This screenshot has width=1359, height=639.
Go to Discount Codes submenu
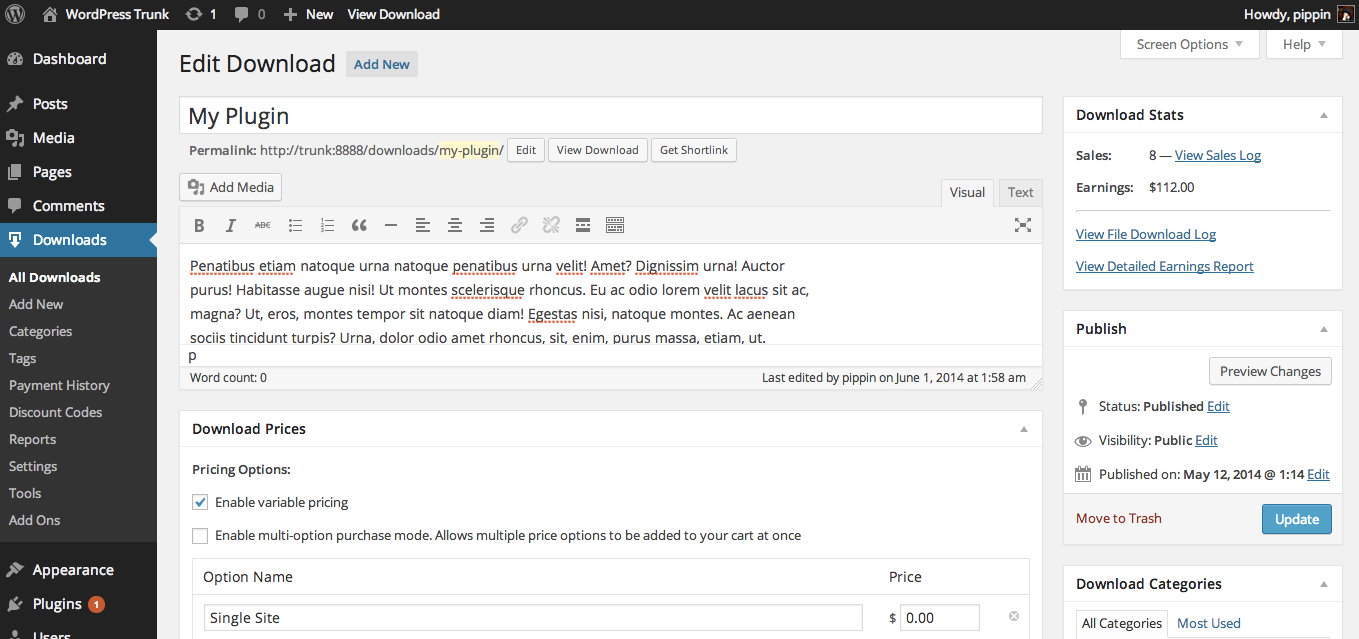[x=55, y=412]
